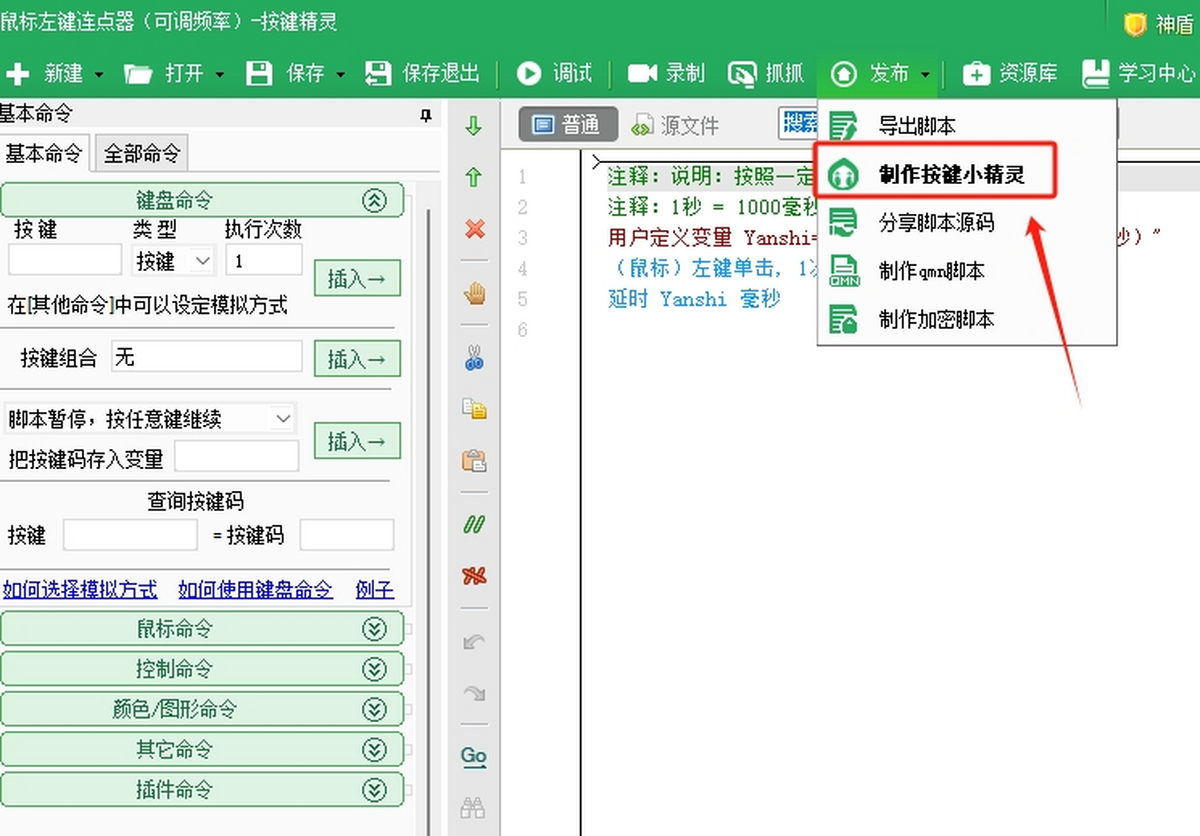Viewport: 1200px width, 836px height.
Task: Click the hand icon in editor sidebar
Action: pos(474,294)
